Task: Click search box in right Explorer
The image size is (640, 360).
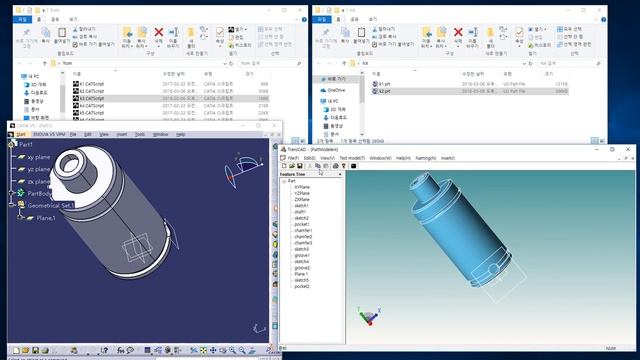Action: tap(570, 63)
